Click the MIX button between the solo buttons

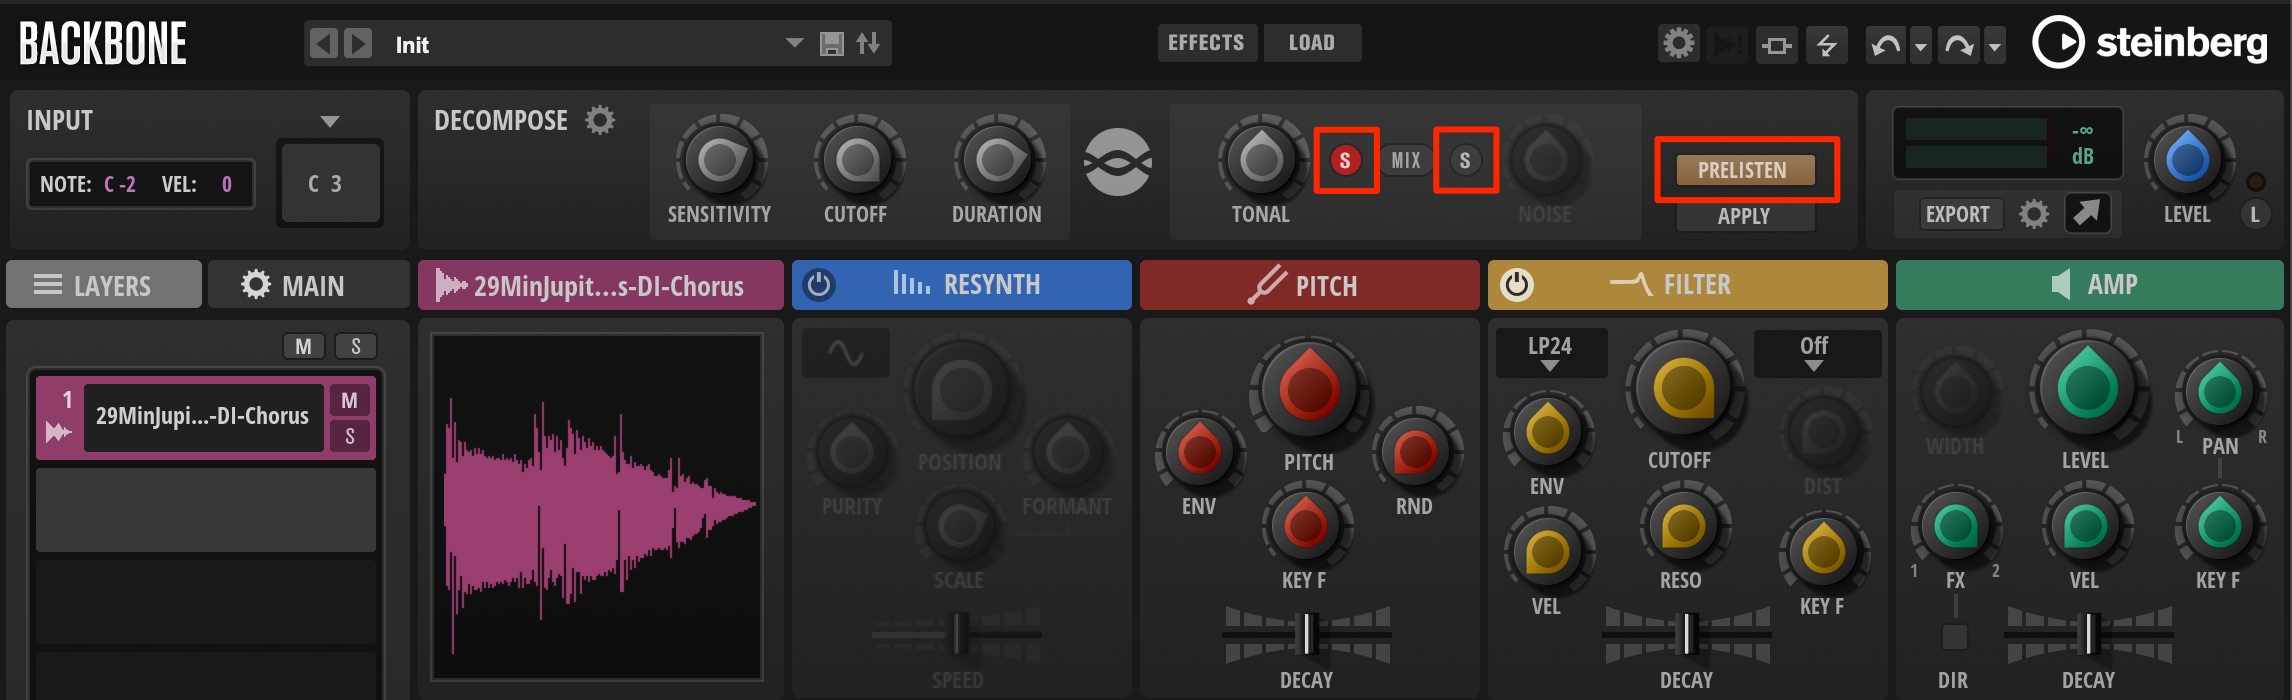[1406, 160]
